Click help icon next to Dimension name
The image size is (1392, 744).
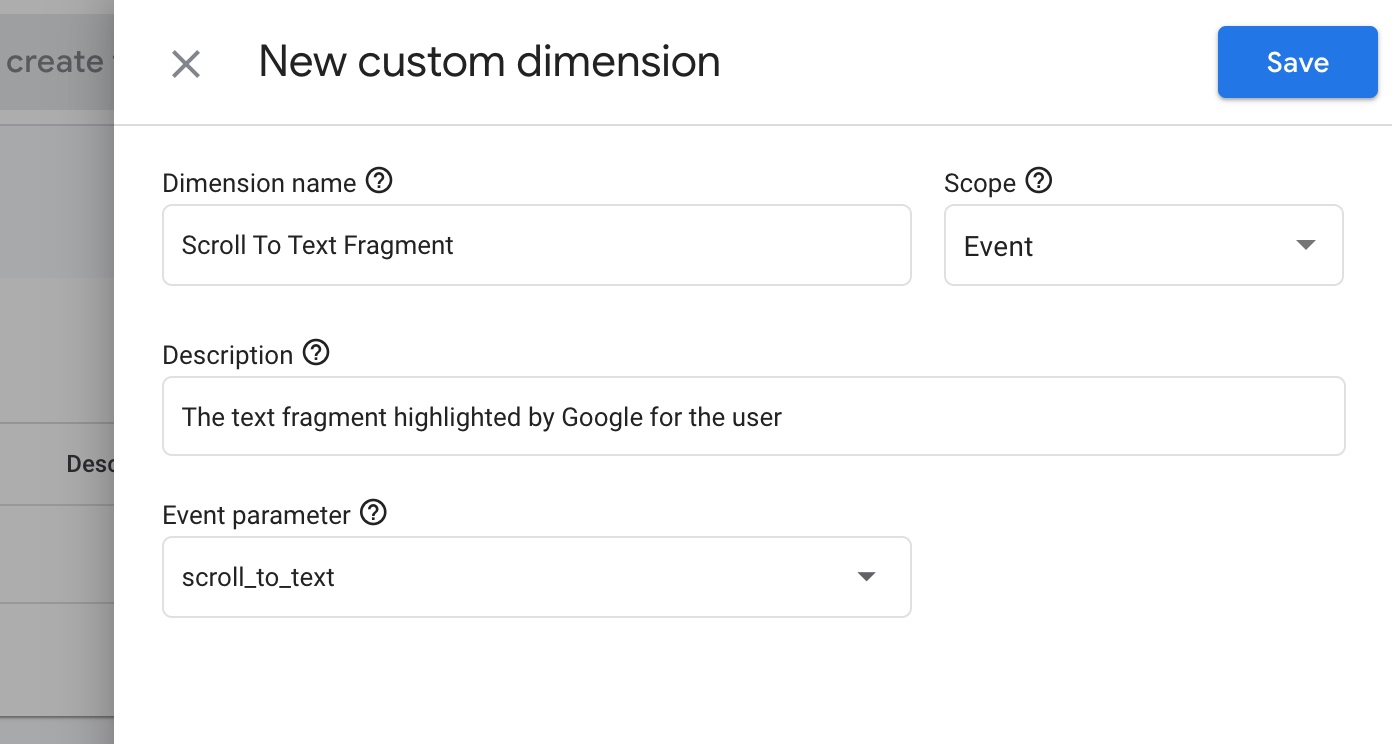tap(379, 181)
